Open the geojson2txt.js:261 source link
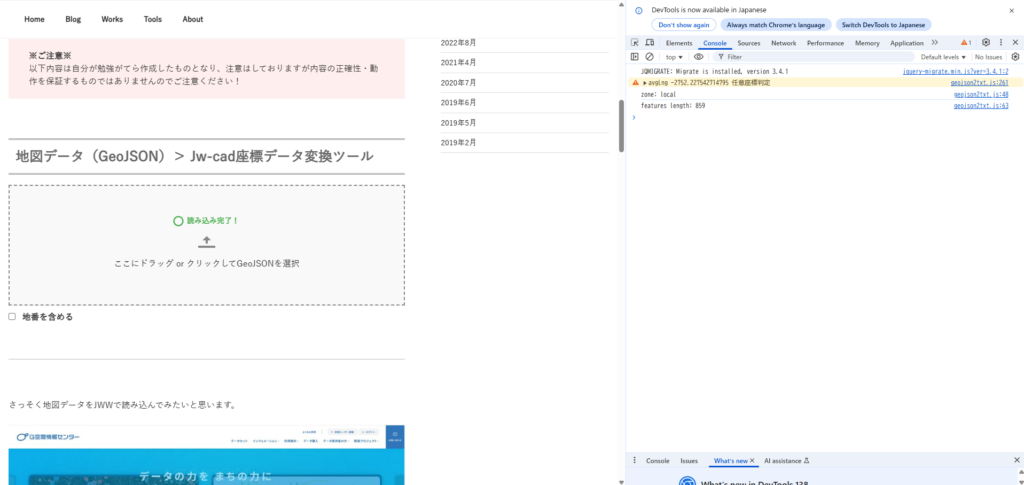The height and width of the screenshot is (485, 1024). coord(980,83)
